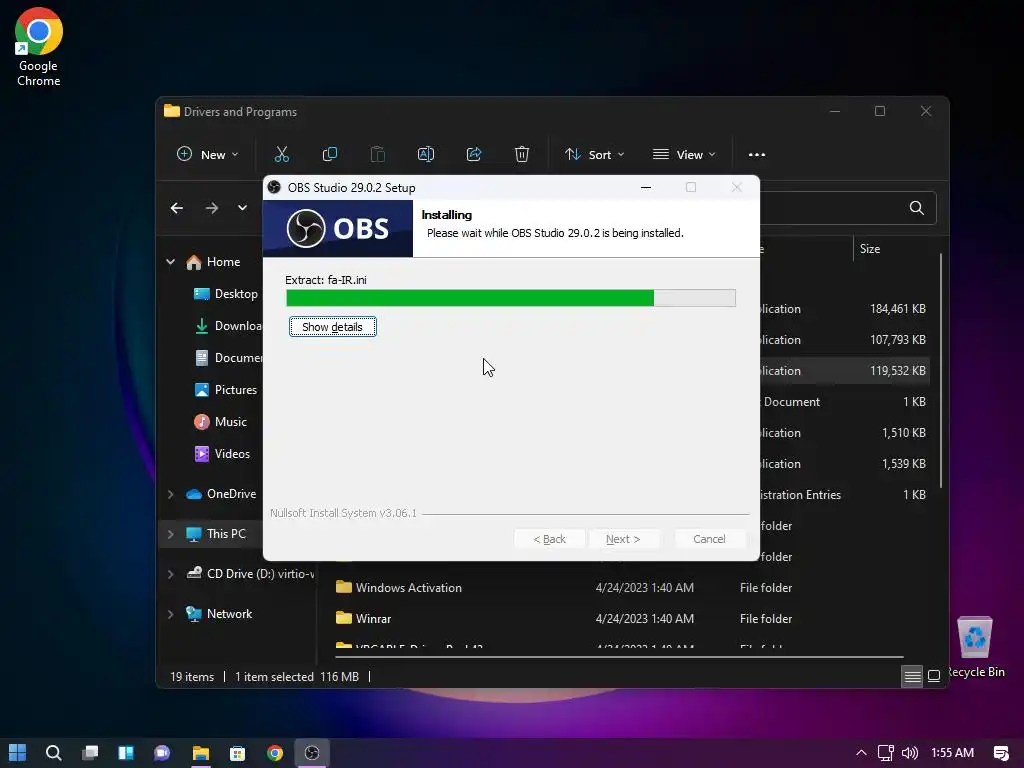Go forward with Explorer forward arrow
Viewport: 1024px width, 768px height.
point(212,208)
